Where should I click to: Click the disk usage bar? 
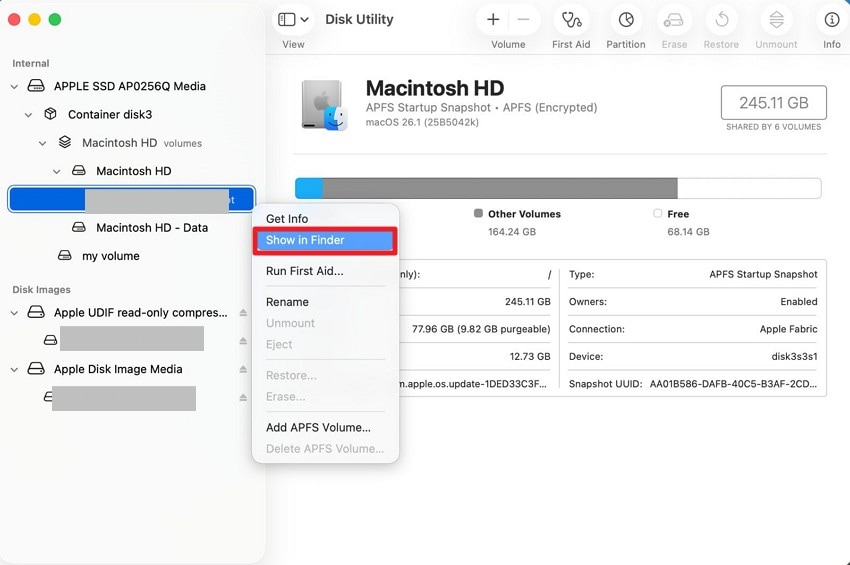pos(558,188)
